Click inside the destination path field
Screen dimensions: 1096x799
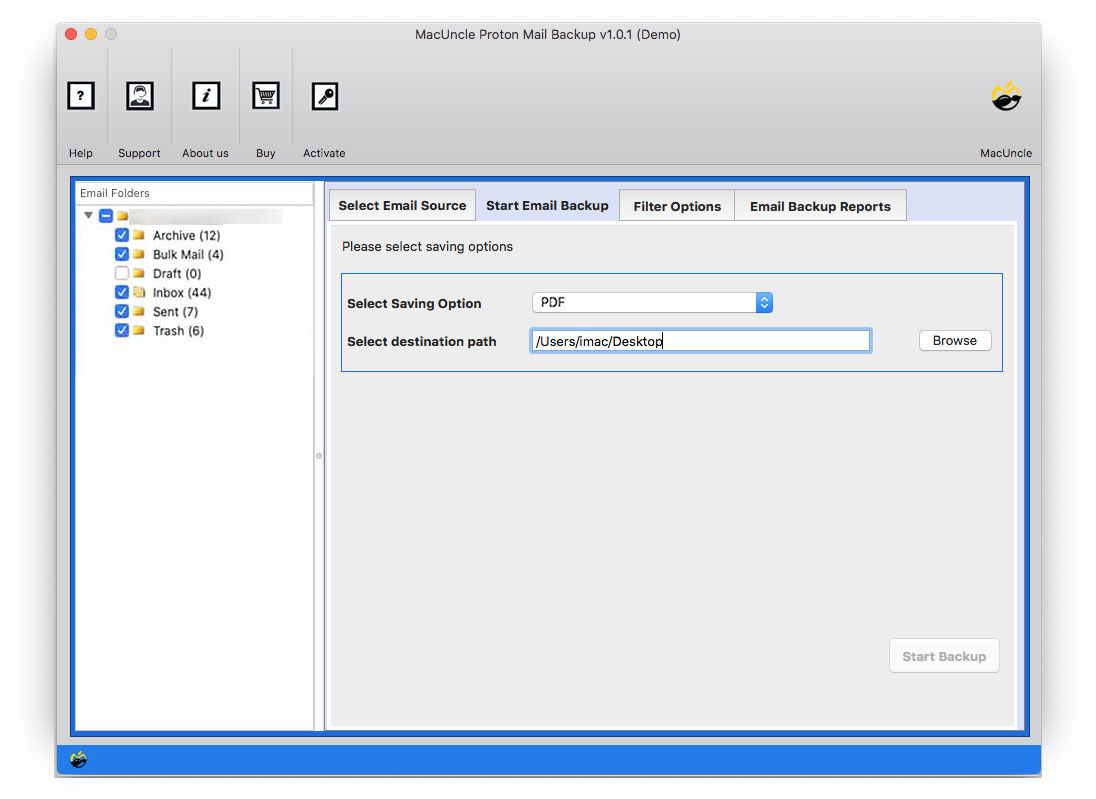click(700, 340)
